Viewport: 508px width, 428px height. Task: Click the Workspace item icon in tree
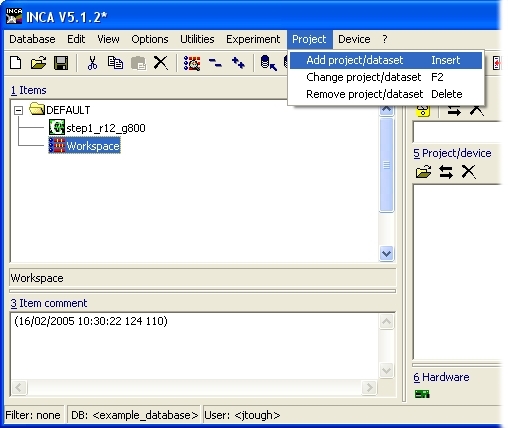pyautogui.click(x=57, y=145)
